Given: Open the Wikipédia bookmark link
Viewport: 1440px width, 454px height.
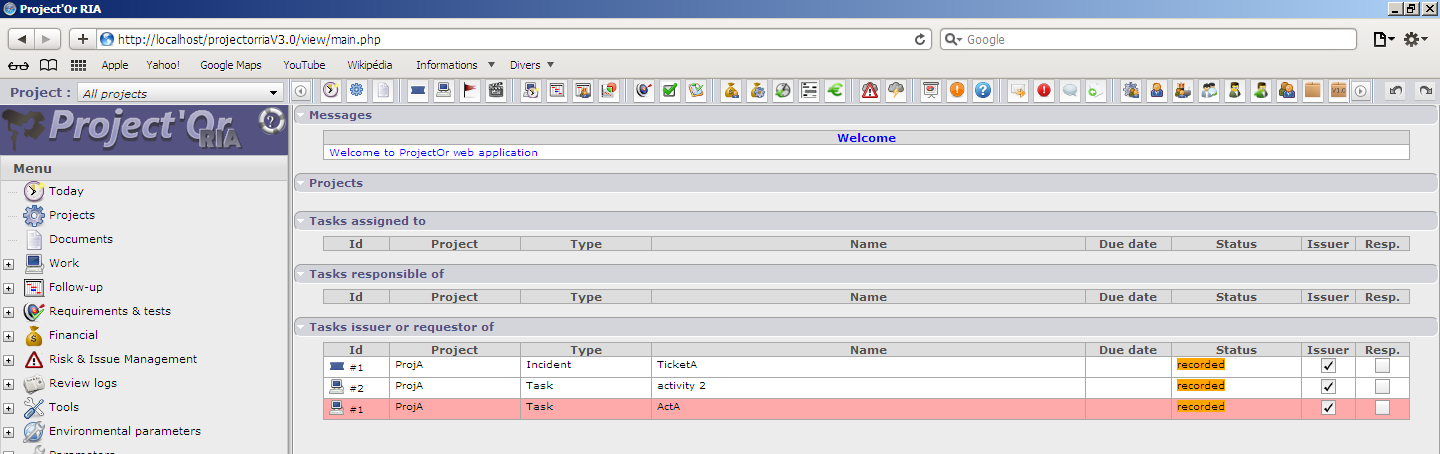Looking at the screenshot, I should click(x=369, y=65).
